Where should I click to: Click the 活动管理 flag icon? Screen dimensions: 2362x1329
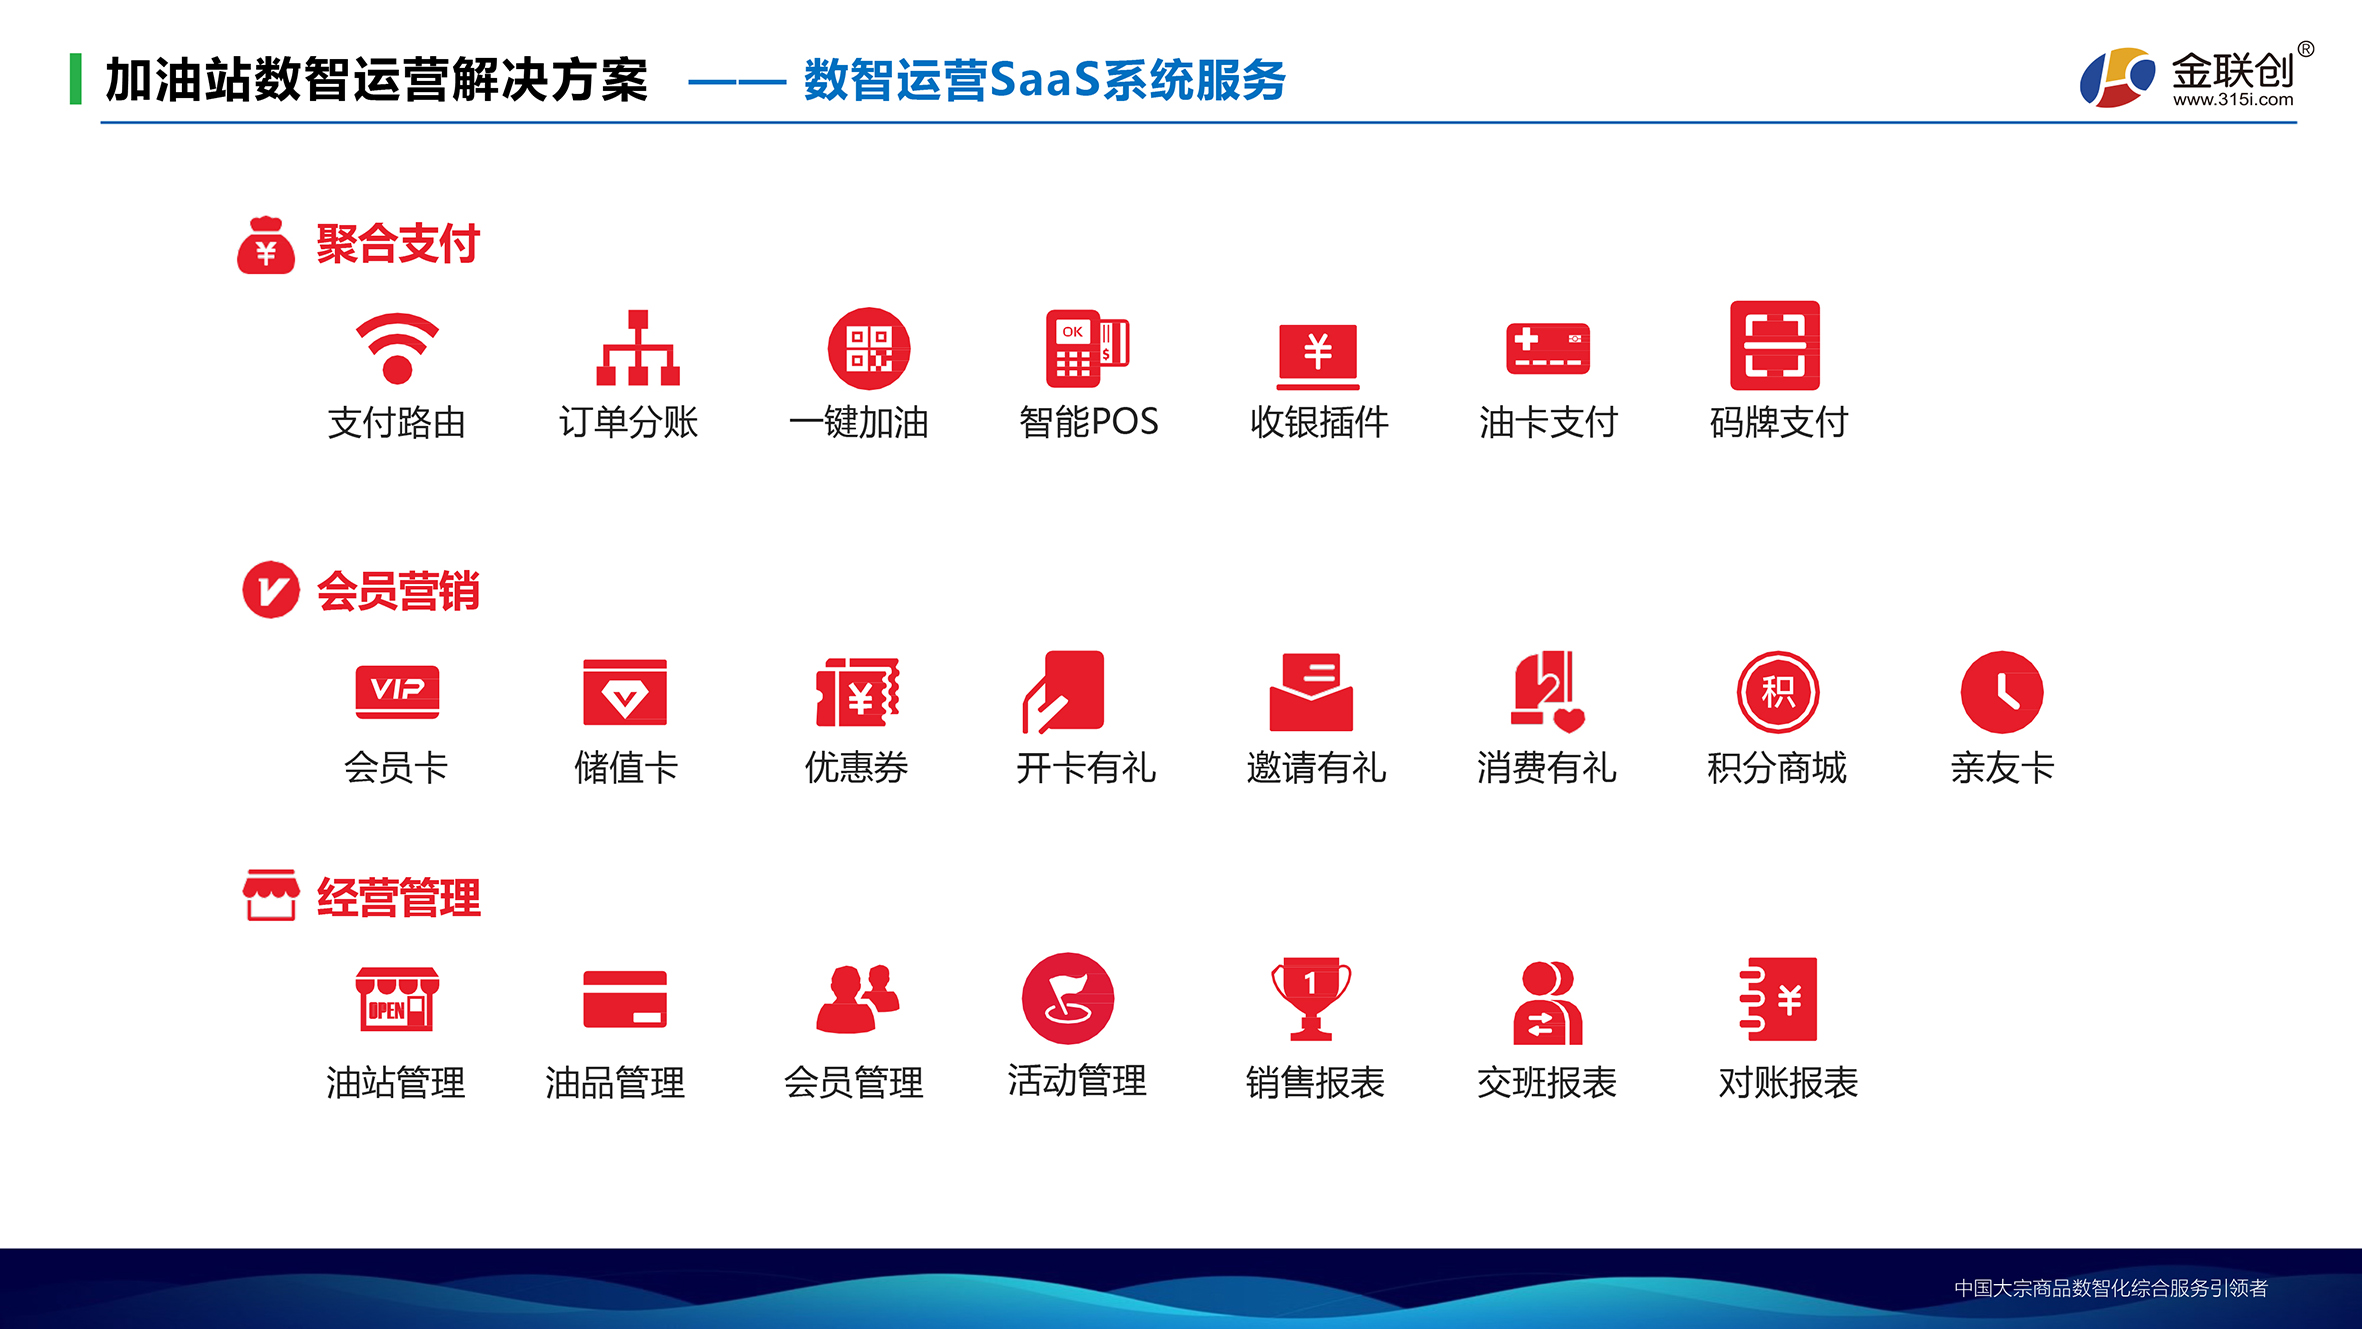1067,999
